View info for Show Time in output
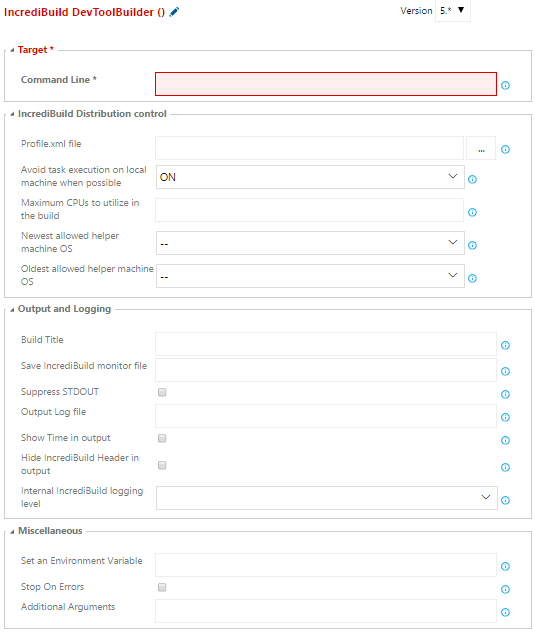The height and width of the screenshot is (634, 535). coord(505,440)
